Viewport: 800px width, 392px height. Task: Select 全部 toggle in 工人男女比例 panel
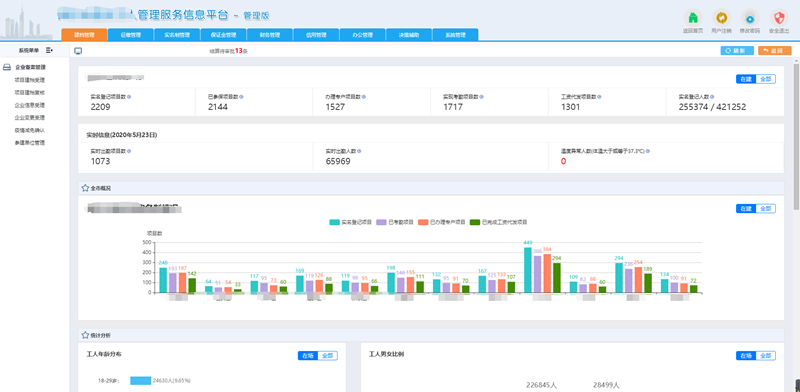click(x=765, y=356)
